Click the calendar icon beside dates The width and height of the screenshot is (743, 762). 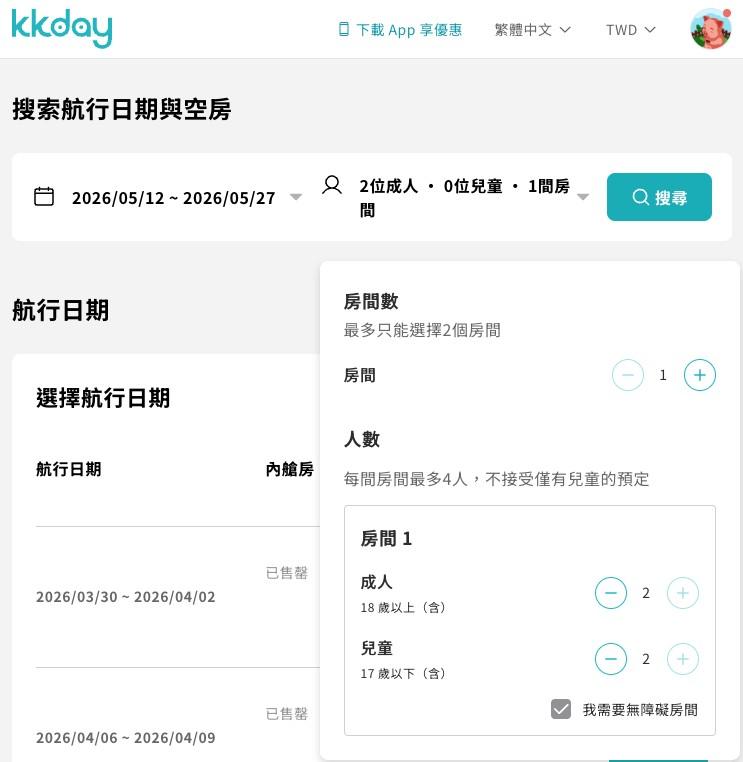[44, 196]
